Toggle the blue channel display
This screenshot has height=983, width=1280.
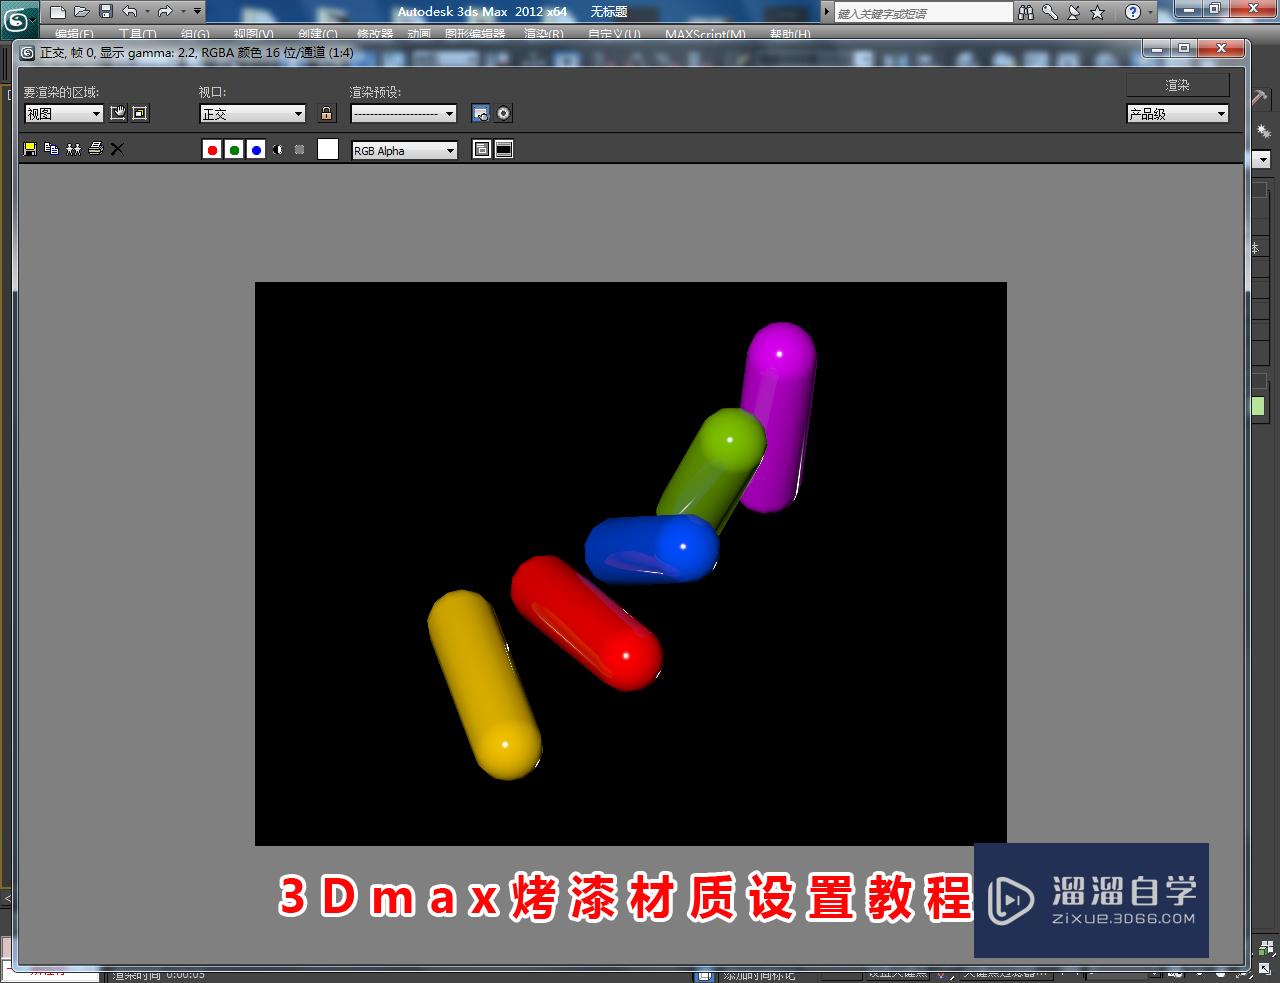[256, 150]
